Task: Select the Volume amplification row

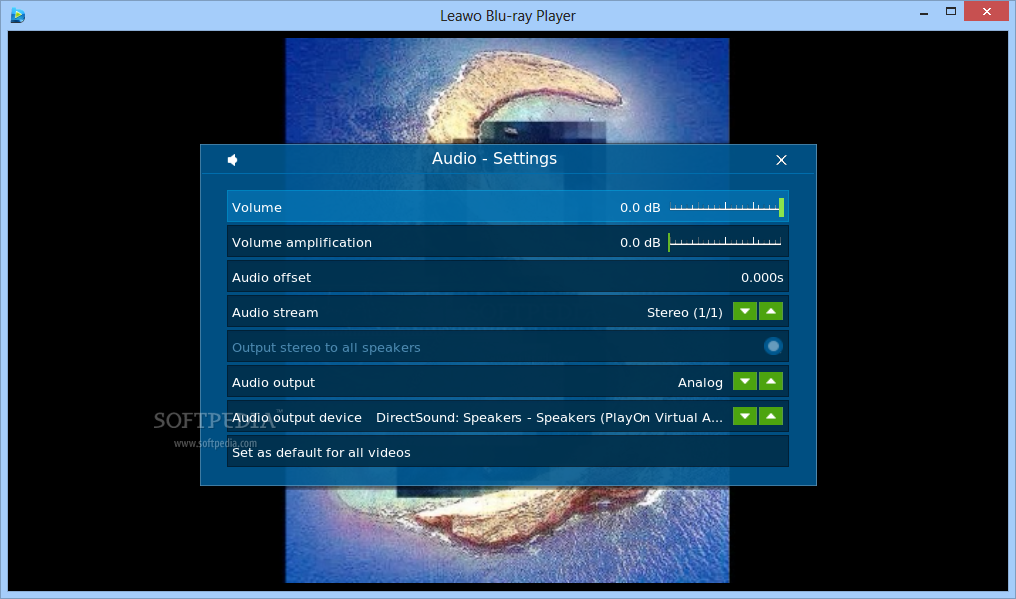Action: click(x=507, y=242)
